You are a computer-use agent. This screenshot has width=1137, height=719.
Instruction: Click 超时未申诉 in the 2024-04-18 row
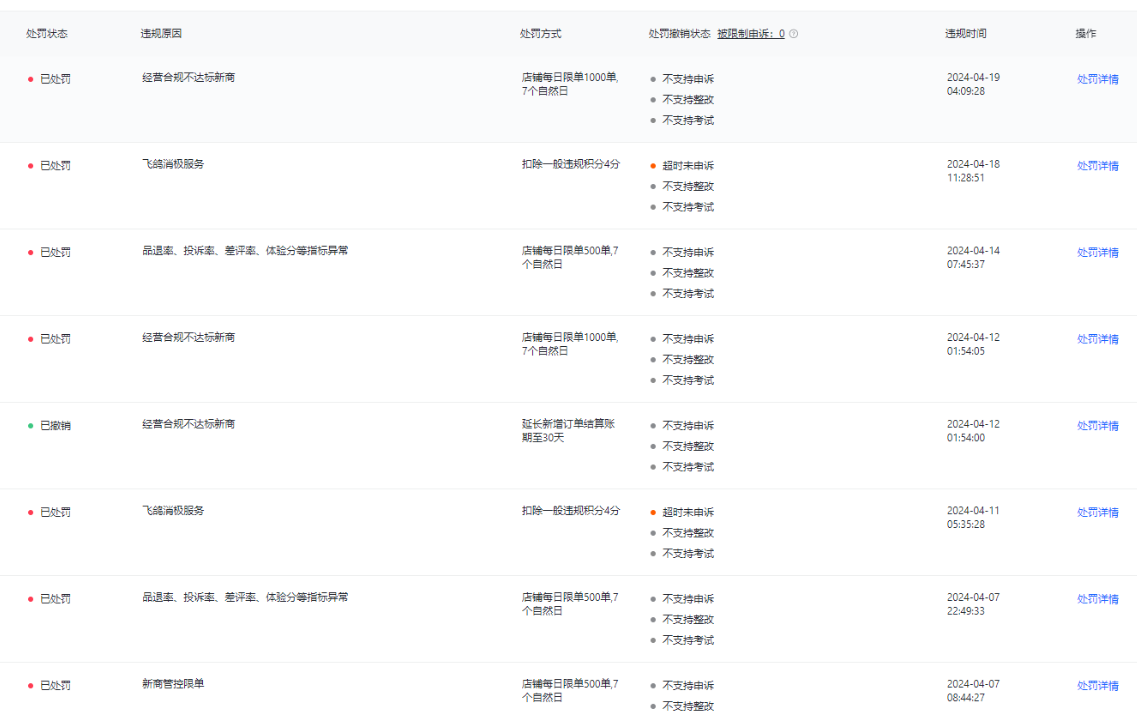(688, 166)
